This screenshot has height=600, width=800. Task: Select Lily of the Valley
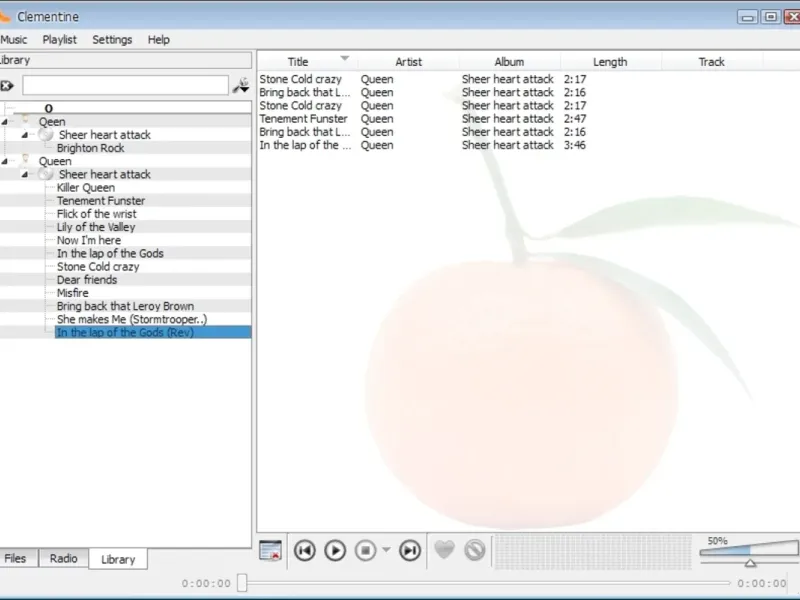[x=96, y=227]
